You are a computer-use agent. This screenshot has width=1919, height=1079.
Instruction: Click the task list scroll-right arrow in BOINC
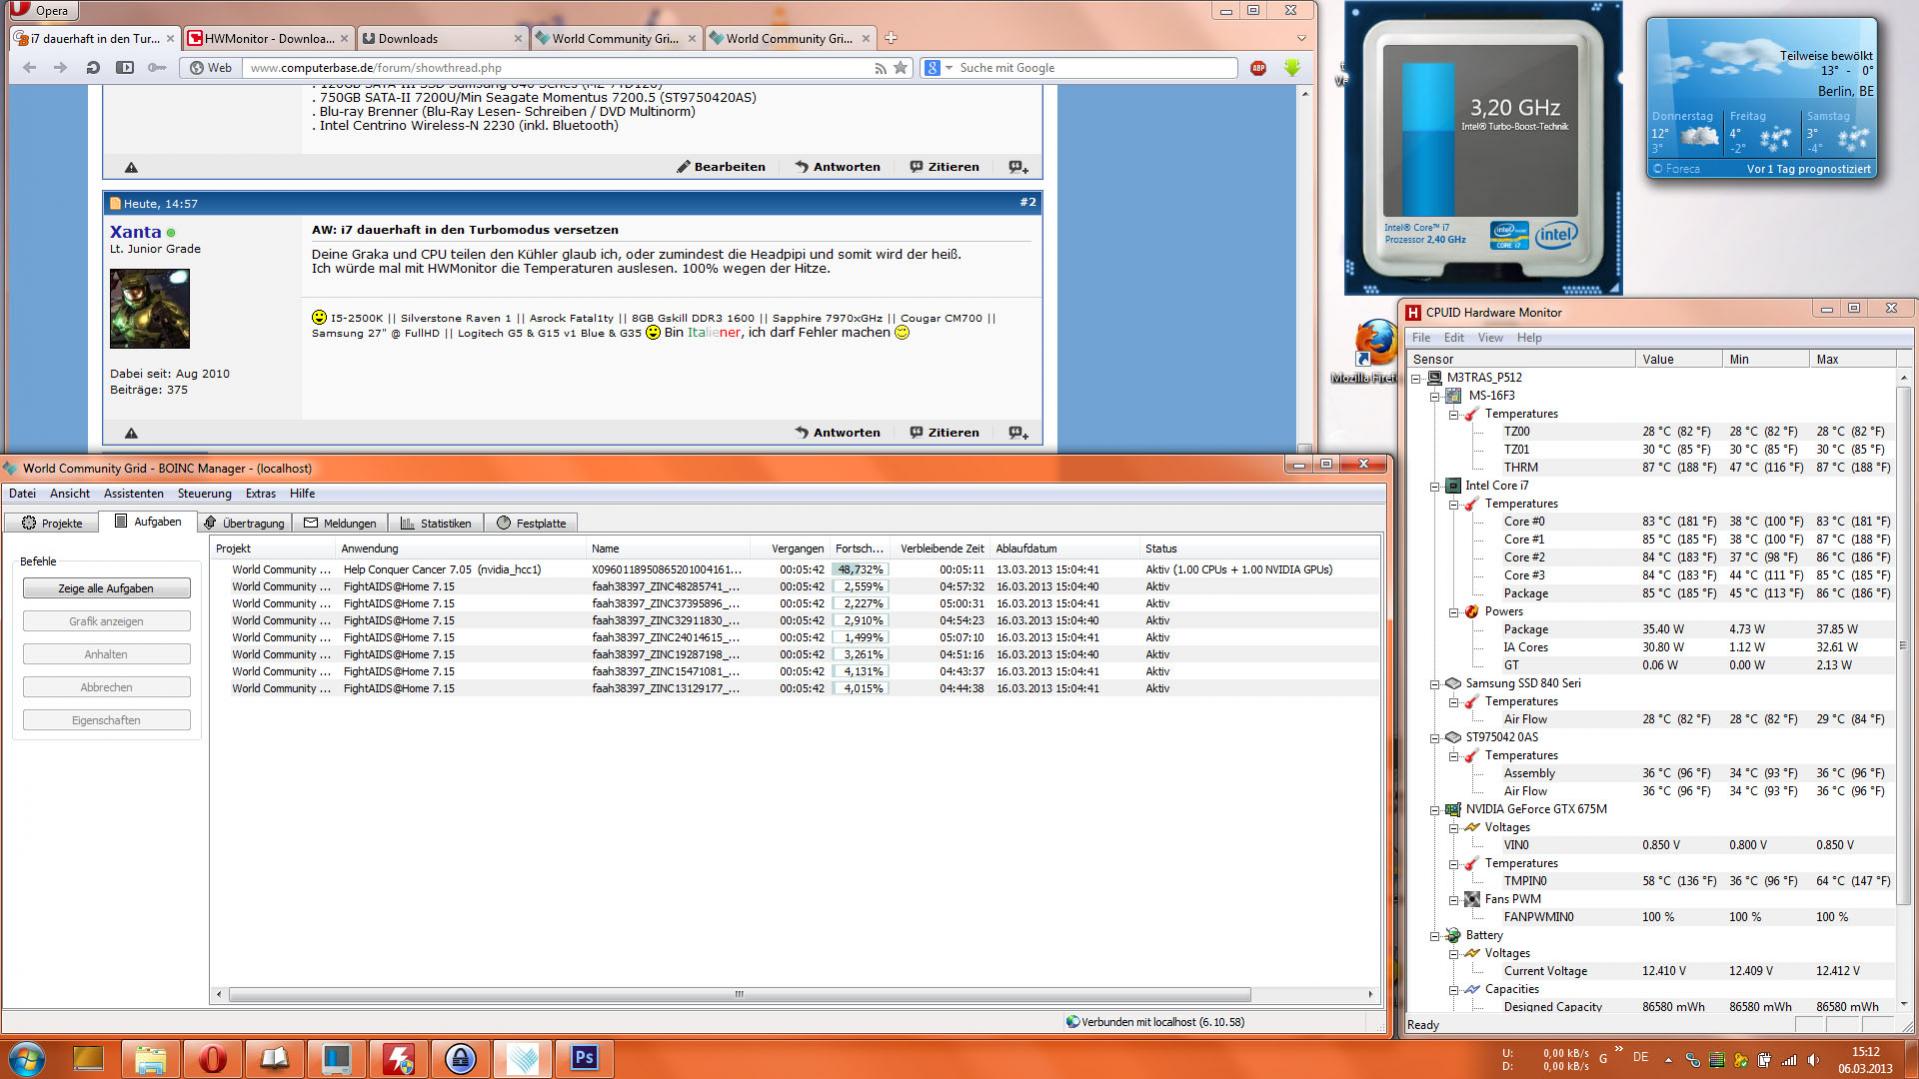(1370, 994)
